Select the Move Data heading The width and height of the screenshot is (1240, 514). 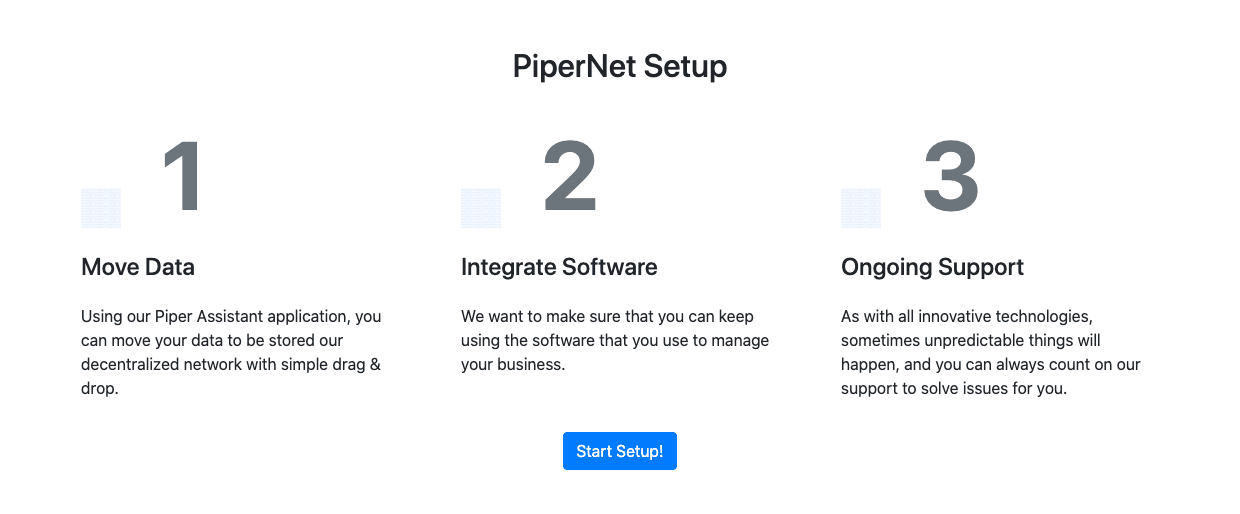click(x=138, y=267)
